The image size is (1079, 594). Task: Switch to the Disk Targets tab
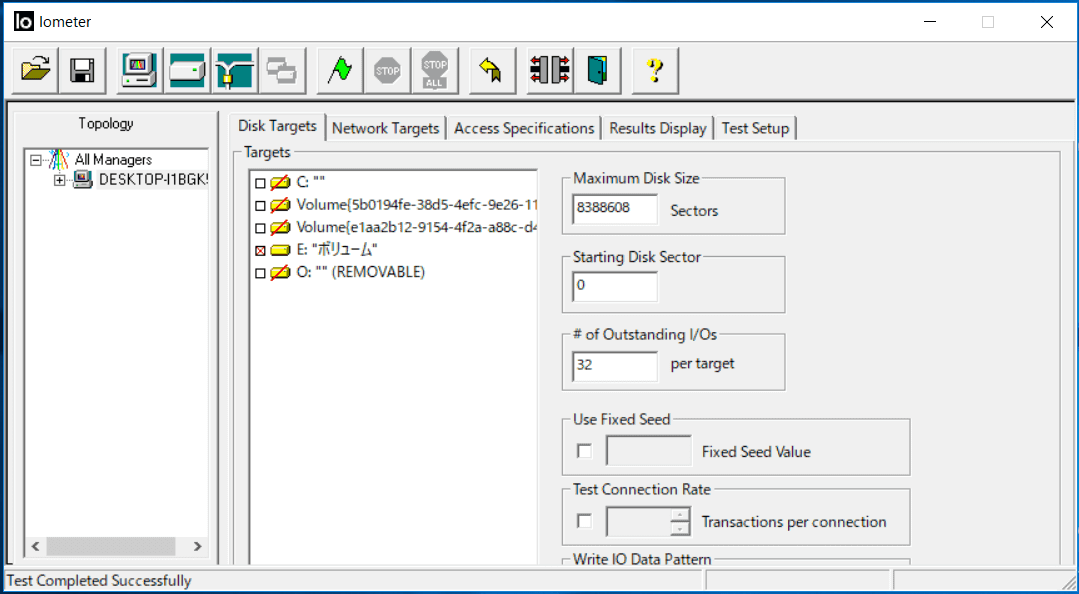coord(277,127)
